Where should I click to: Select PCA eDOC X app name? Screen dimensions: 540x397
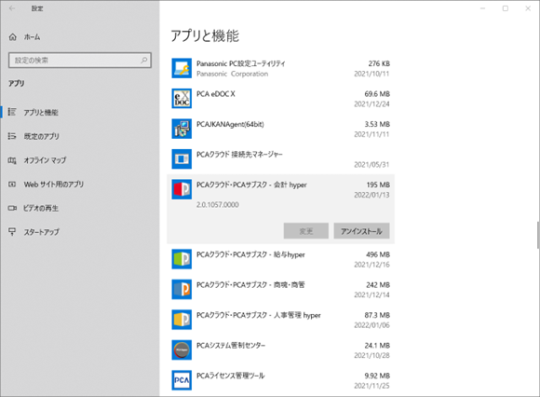216,94
